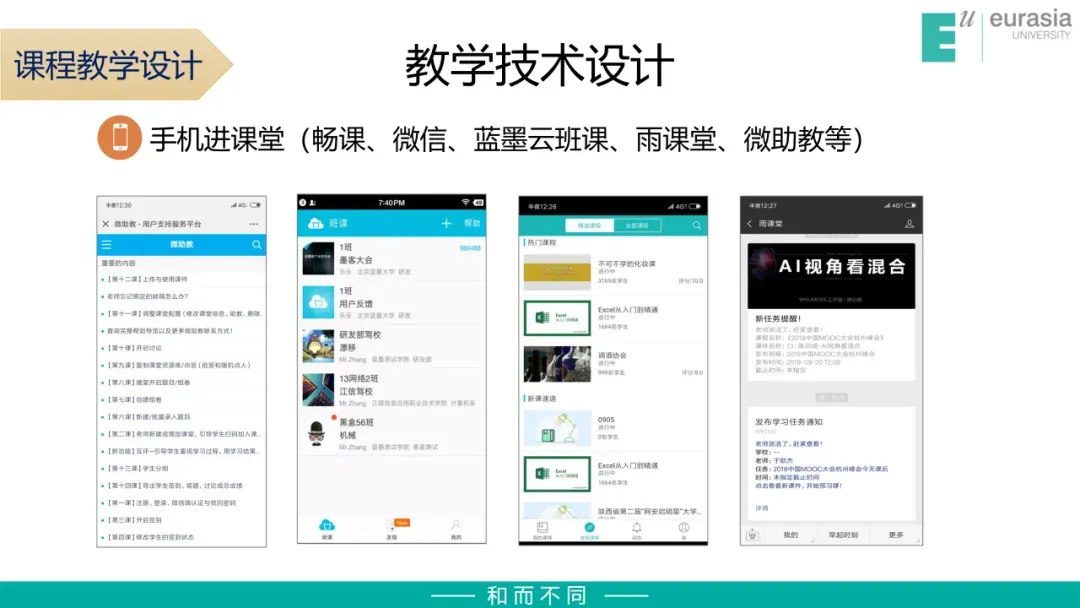
Task: Open 不可不学的化妆课 course
Action: pos(613,272)
